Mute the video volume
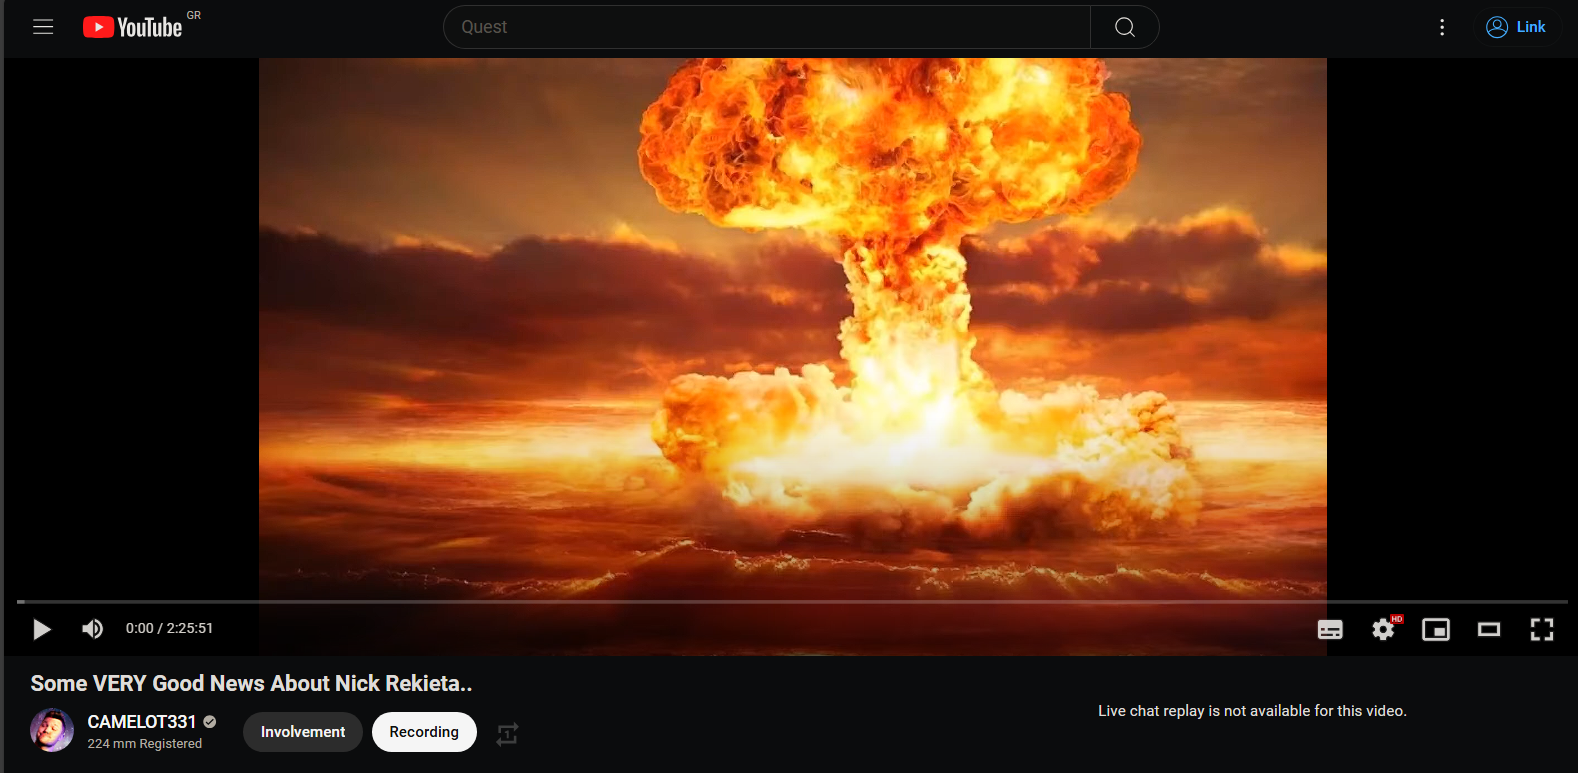Viewport: 1578px width, 773px height. (x=92, y=629)
